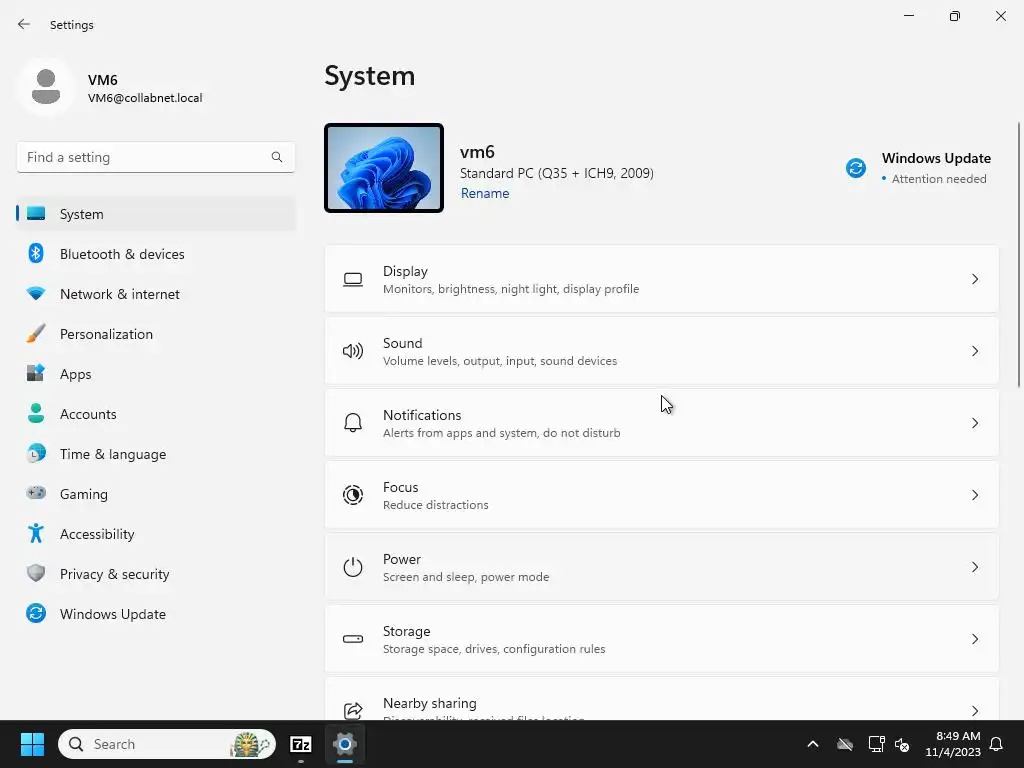Click the Nearby sharing share icon
The width and height of the screenshot is (1024, 768).
coord(353,711)
